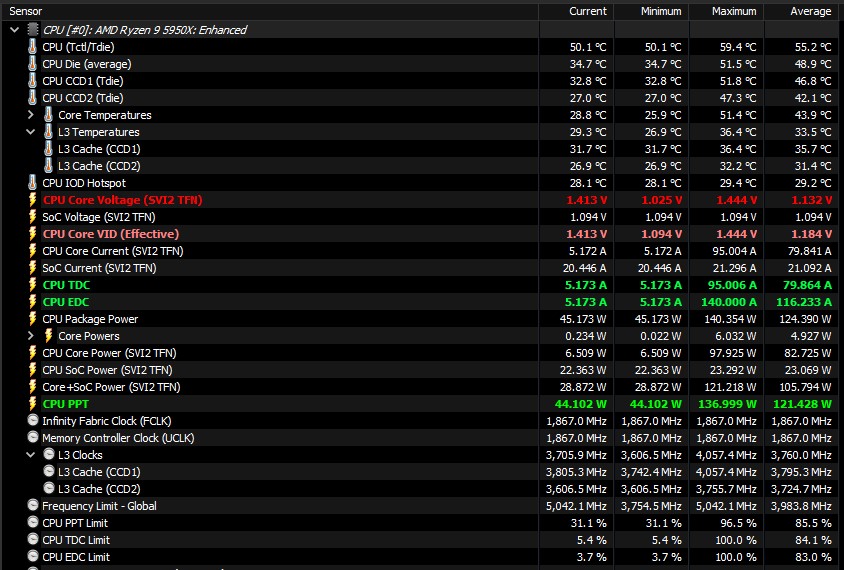Click the lightning icon for CPU TDC
The width and height of the screenshot is (844, 570).
click(x=32, y=285)
